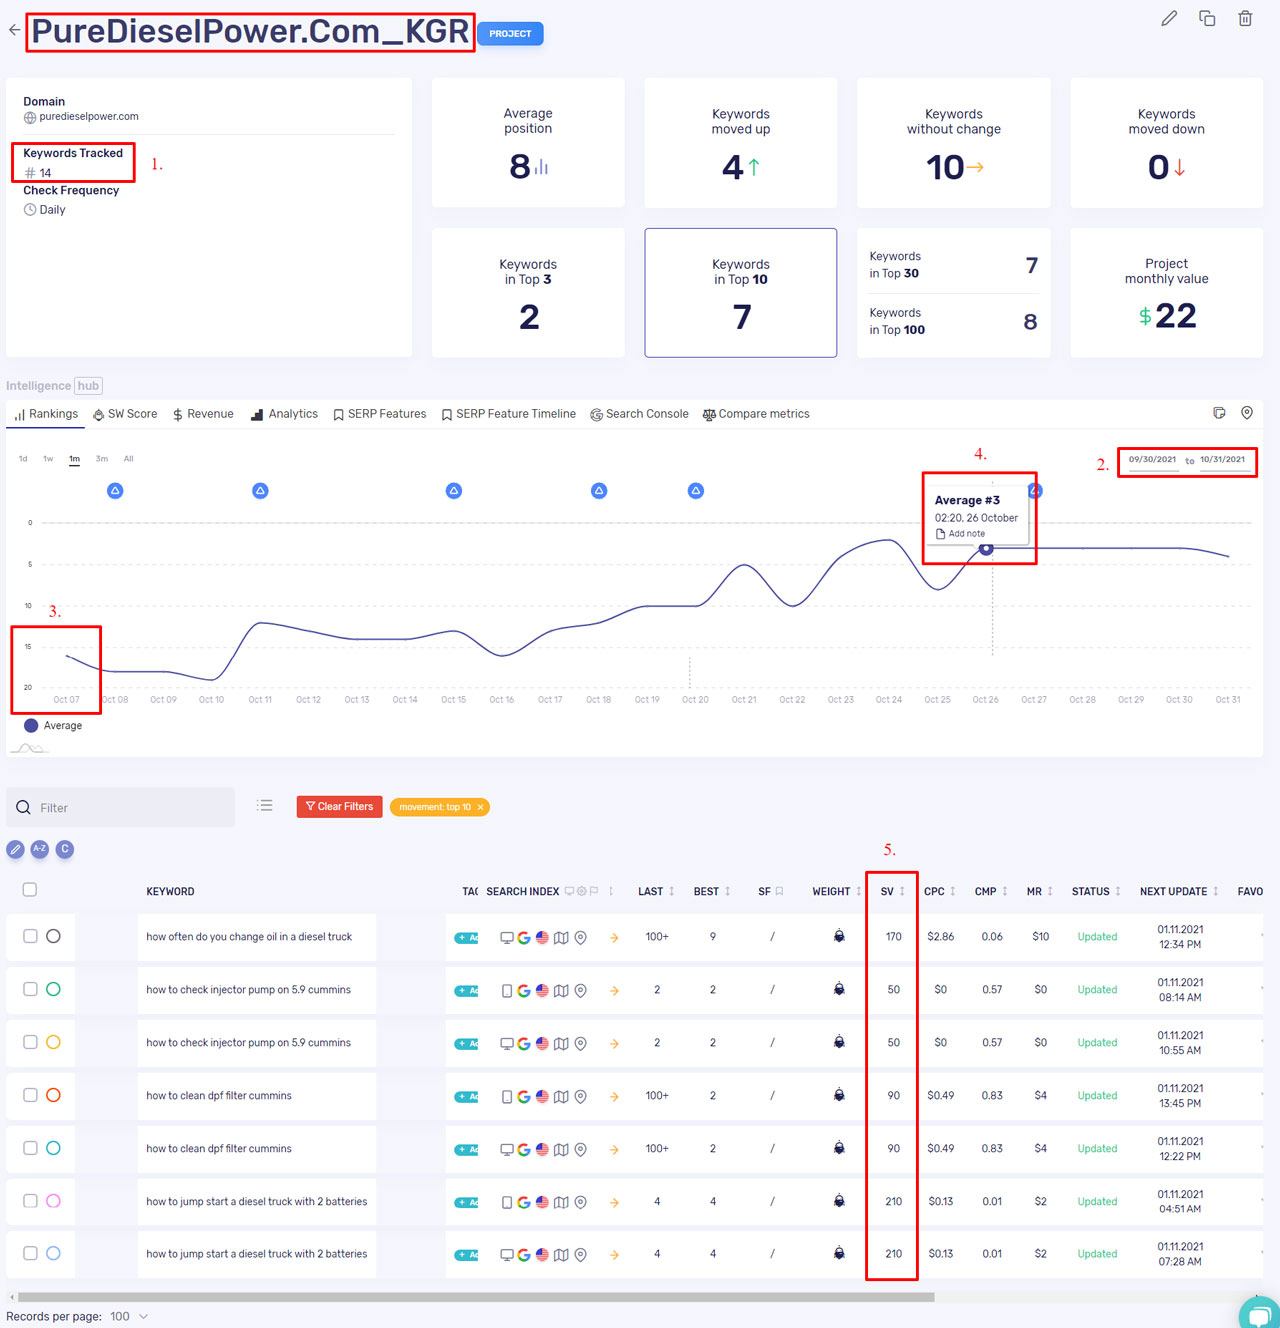This screenshot has width=1280, height=1328.
Task: Sort the table by the LAST column
Action: pos(656,891)
